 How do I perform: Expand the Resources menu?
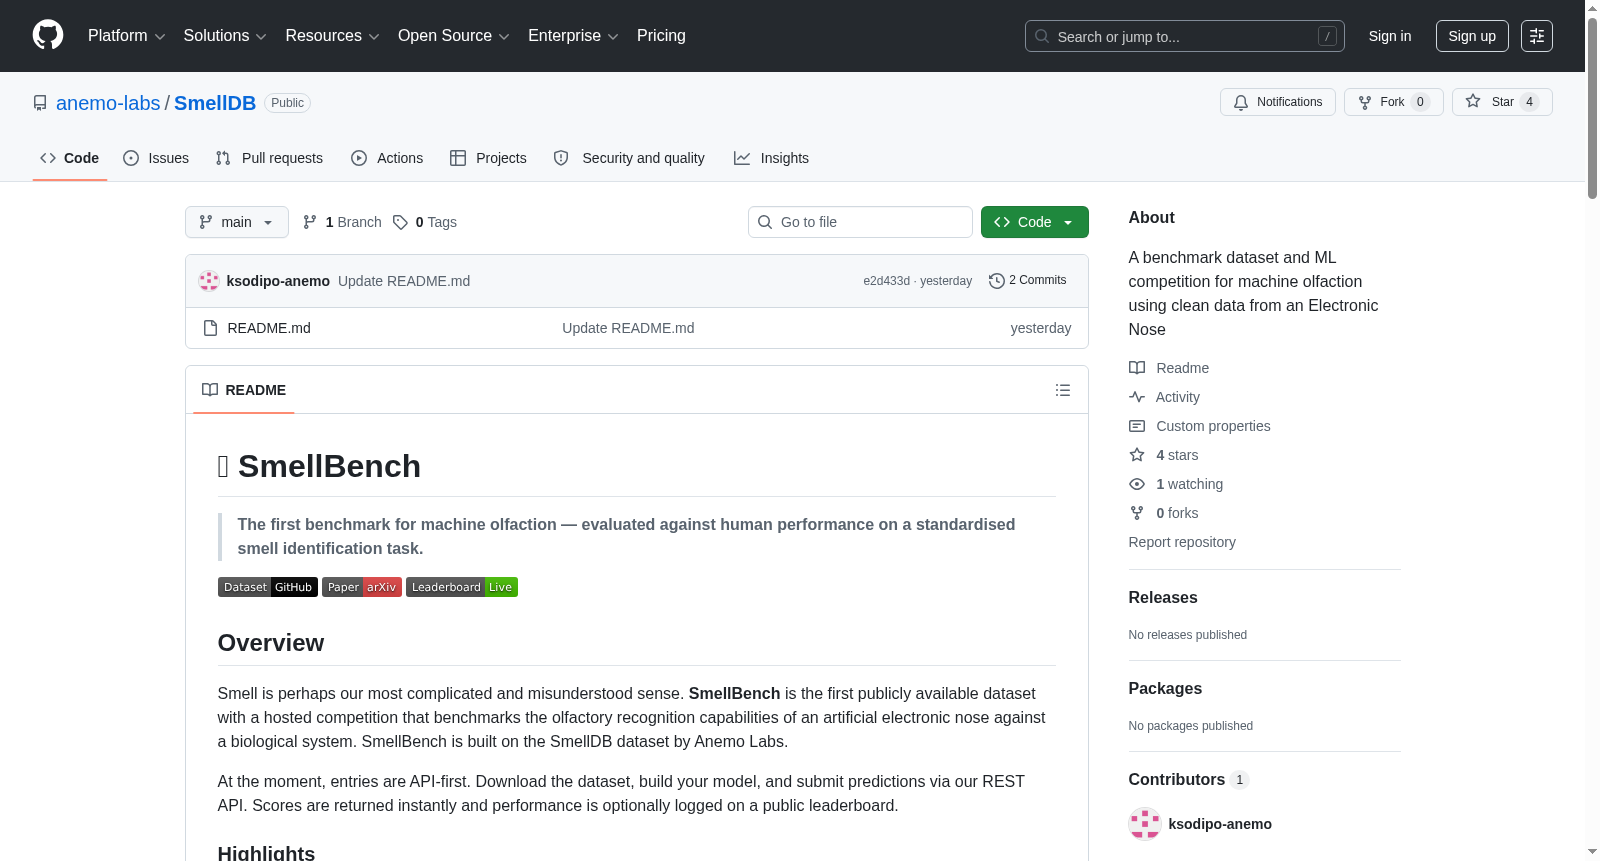tap(332, 36)
